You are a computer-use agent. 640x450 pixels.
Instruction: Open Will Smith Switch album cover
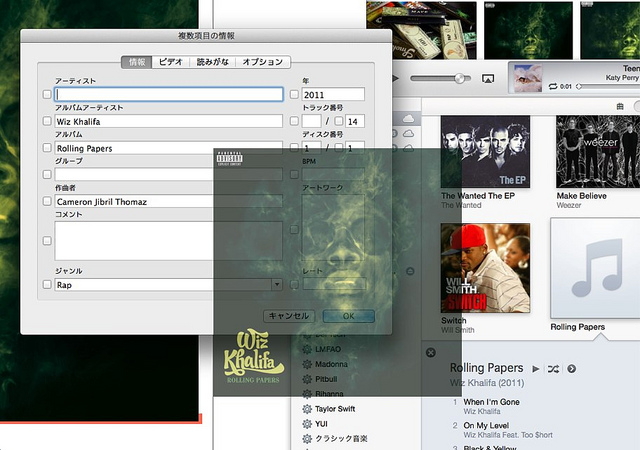pyautogui.click(x=485, y=268)
